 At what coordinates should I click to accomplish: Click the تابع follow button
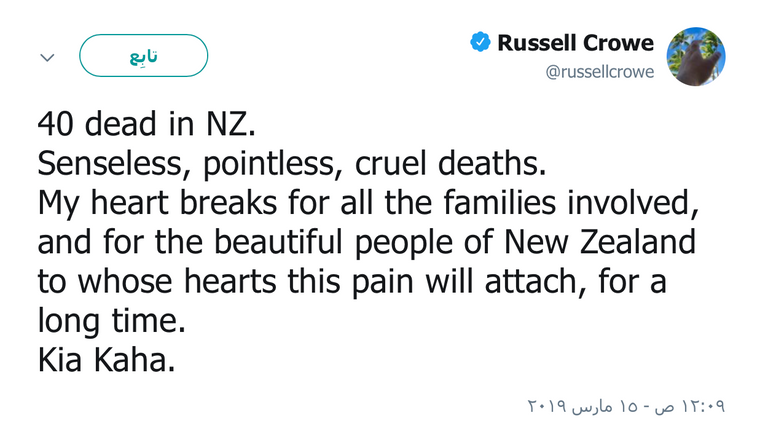click(143, 56)
